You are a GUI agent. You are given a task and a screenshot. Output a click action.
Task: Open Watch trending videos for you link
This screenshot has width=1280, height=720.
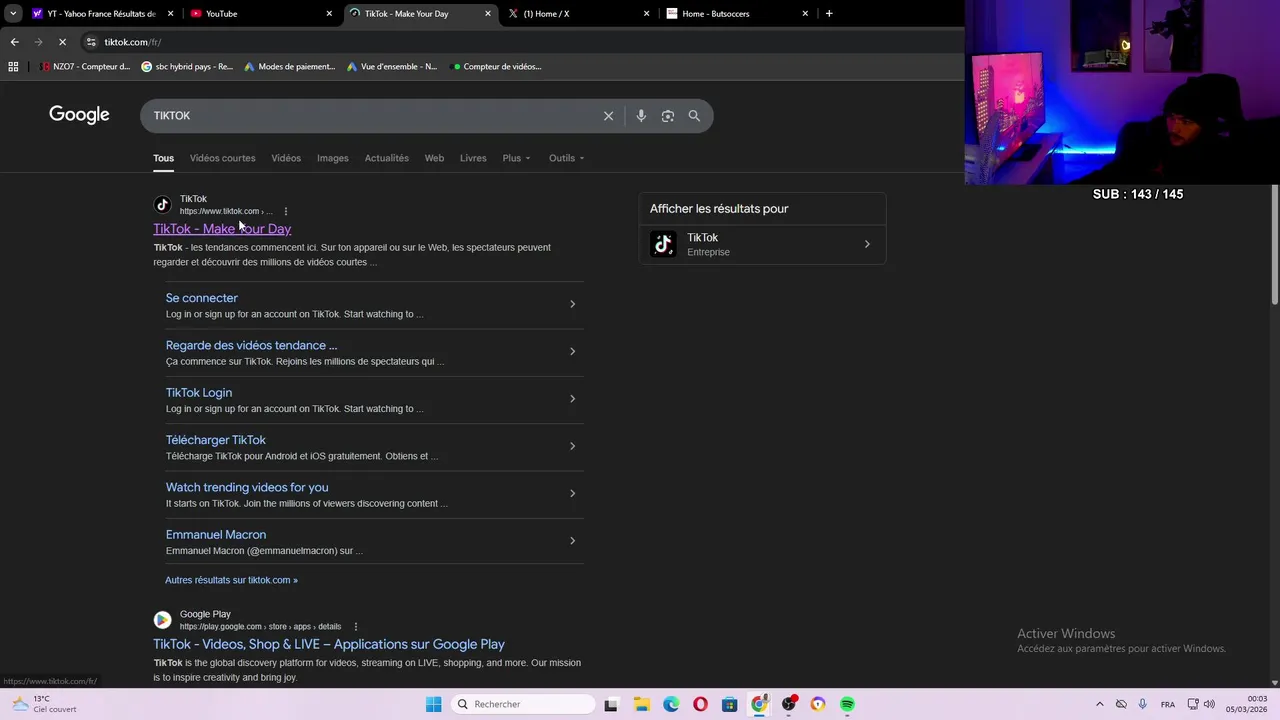point(247,487)
